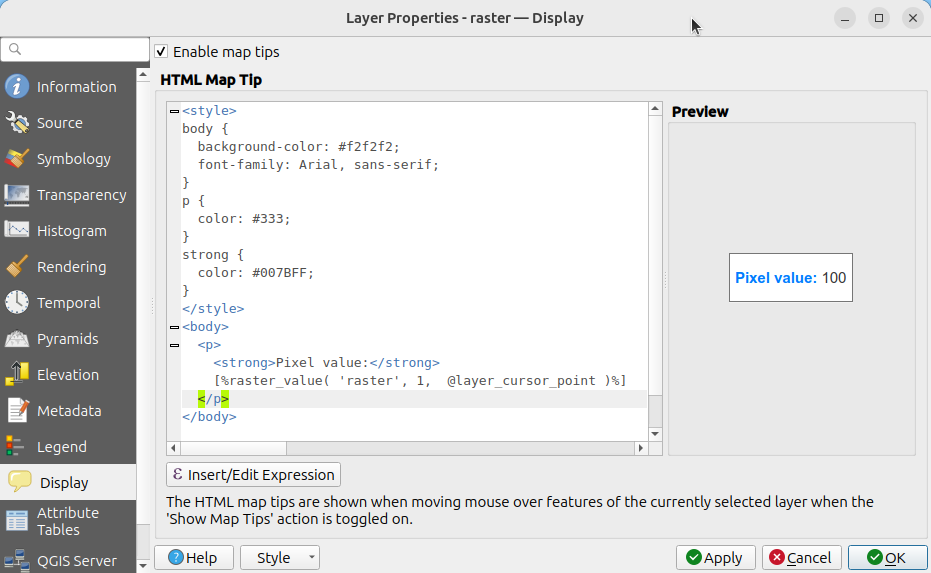This screenshot has width=931, height=573.
Task: Open the Pyramids section icon
Action: point(17,339)
